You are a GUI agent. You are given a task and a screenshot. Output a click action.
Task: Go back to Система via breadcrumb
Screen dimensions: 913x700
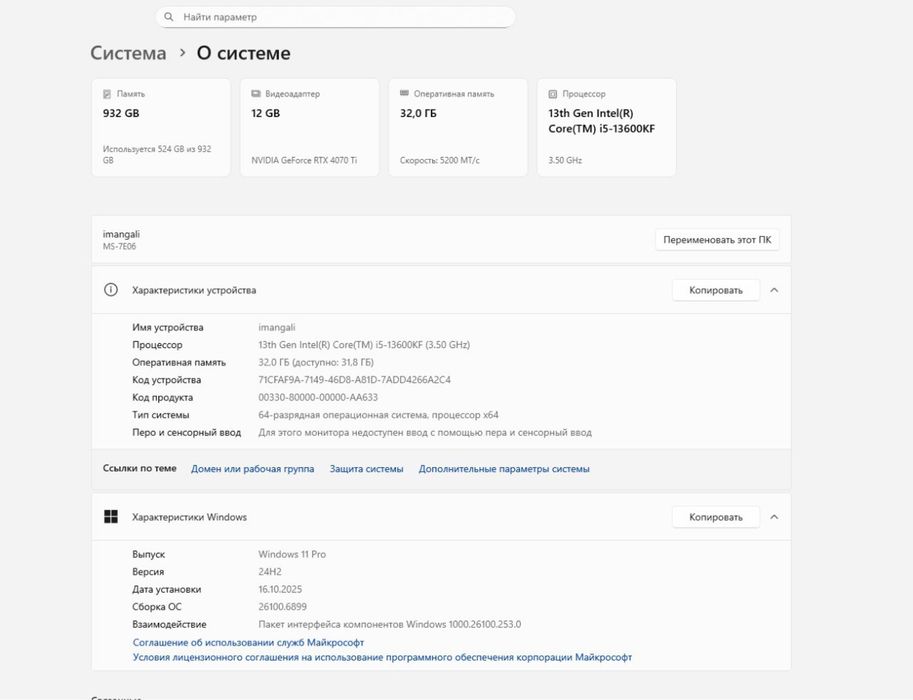pos(128,53)
